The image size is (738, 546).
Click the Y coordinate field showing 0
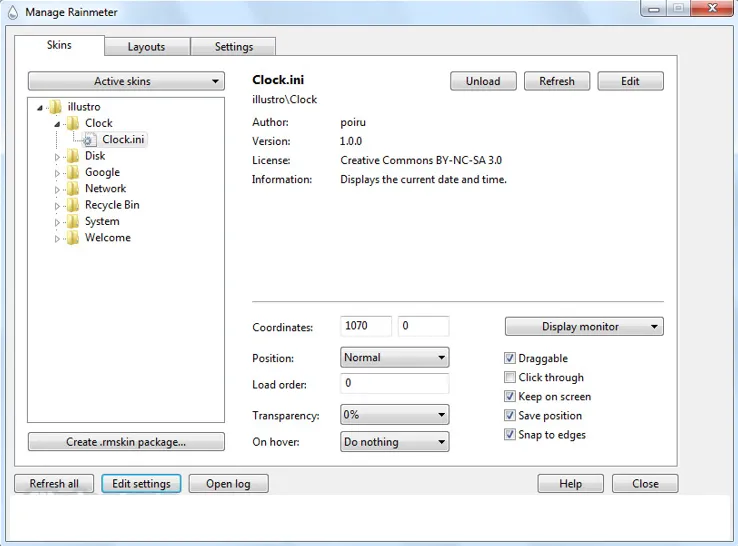coord(424,326)
